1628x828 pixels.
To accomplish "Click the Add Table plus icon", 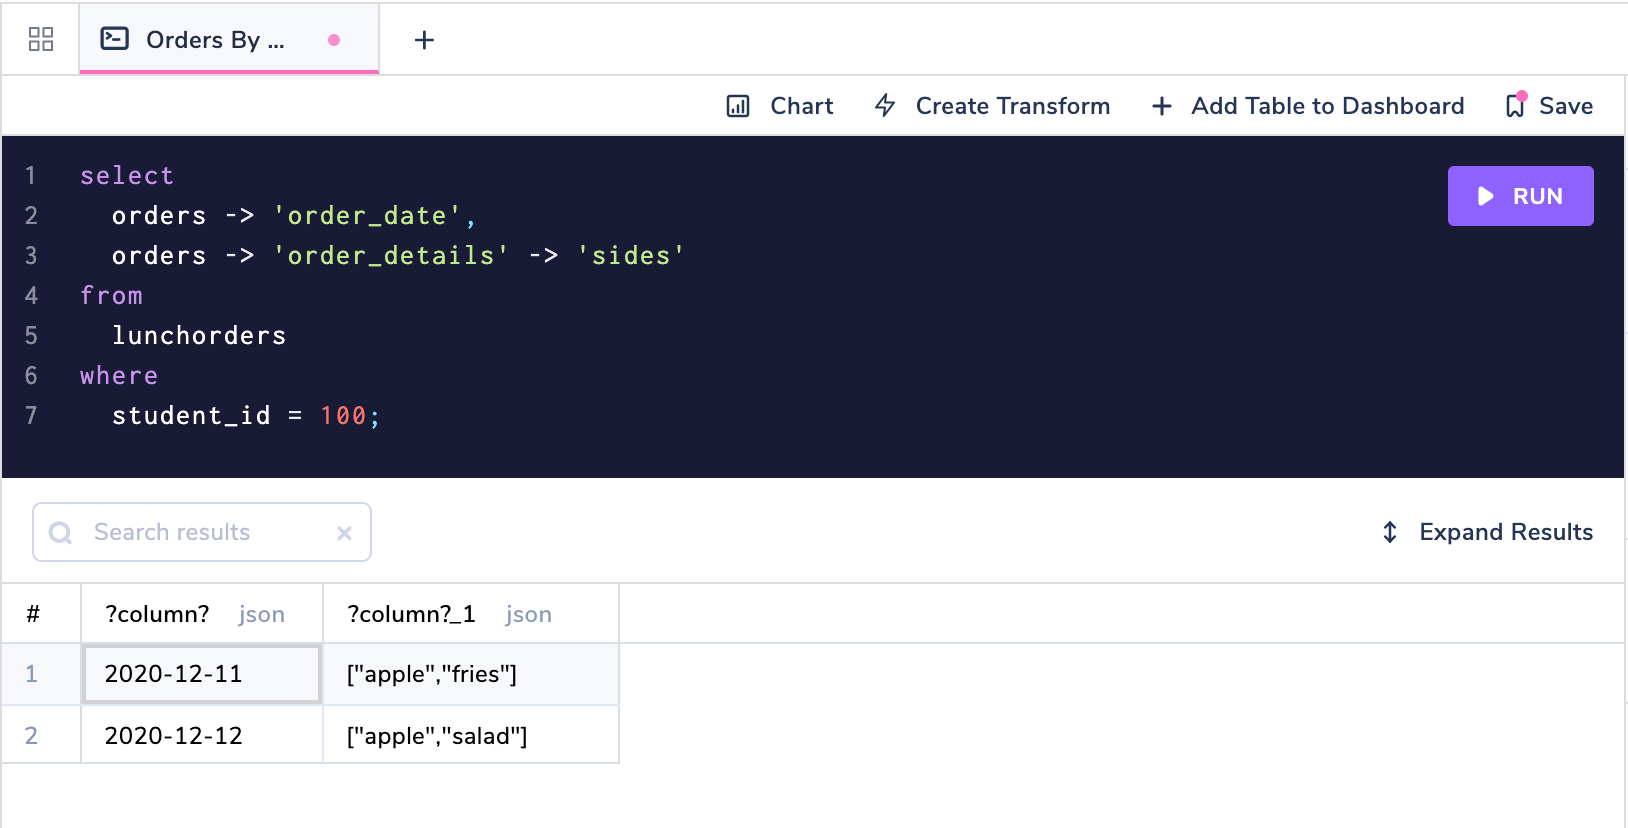I will click(x=1161, y=106).
